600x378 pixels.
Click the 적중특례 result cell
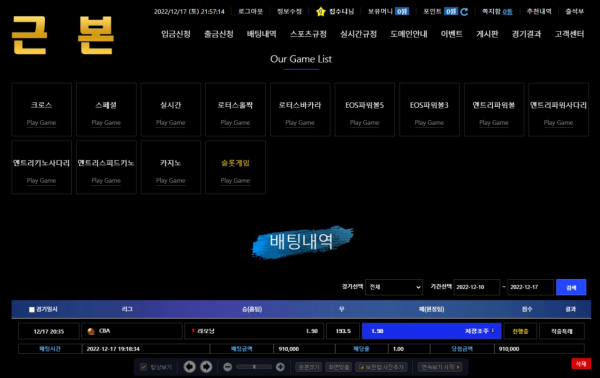pos(562,331)
